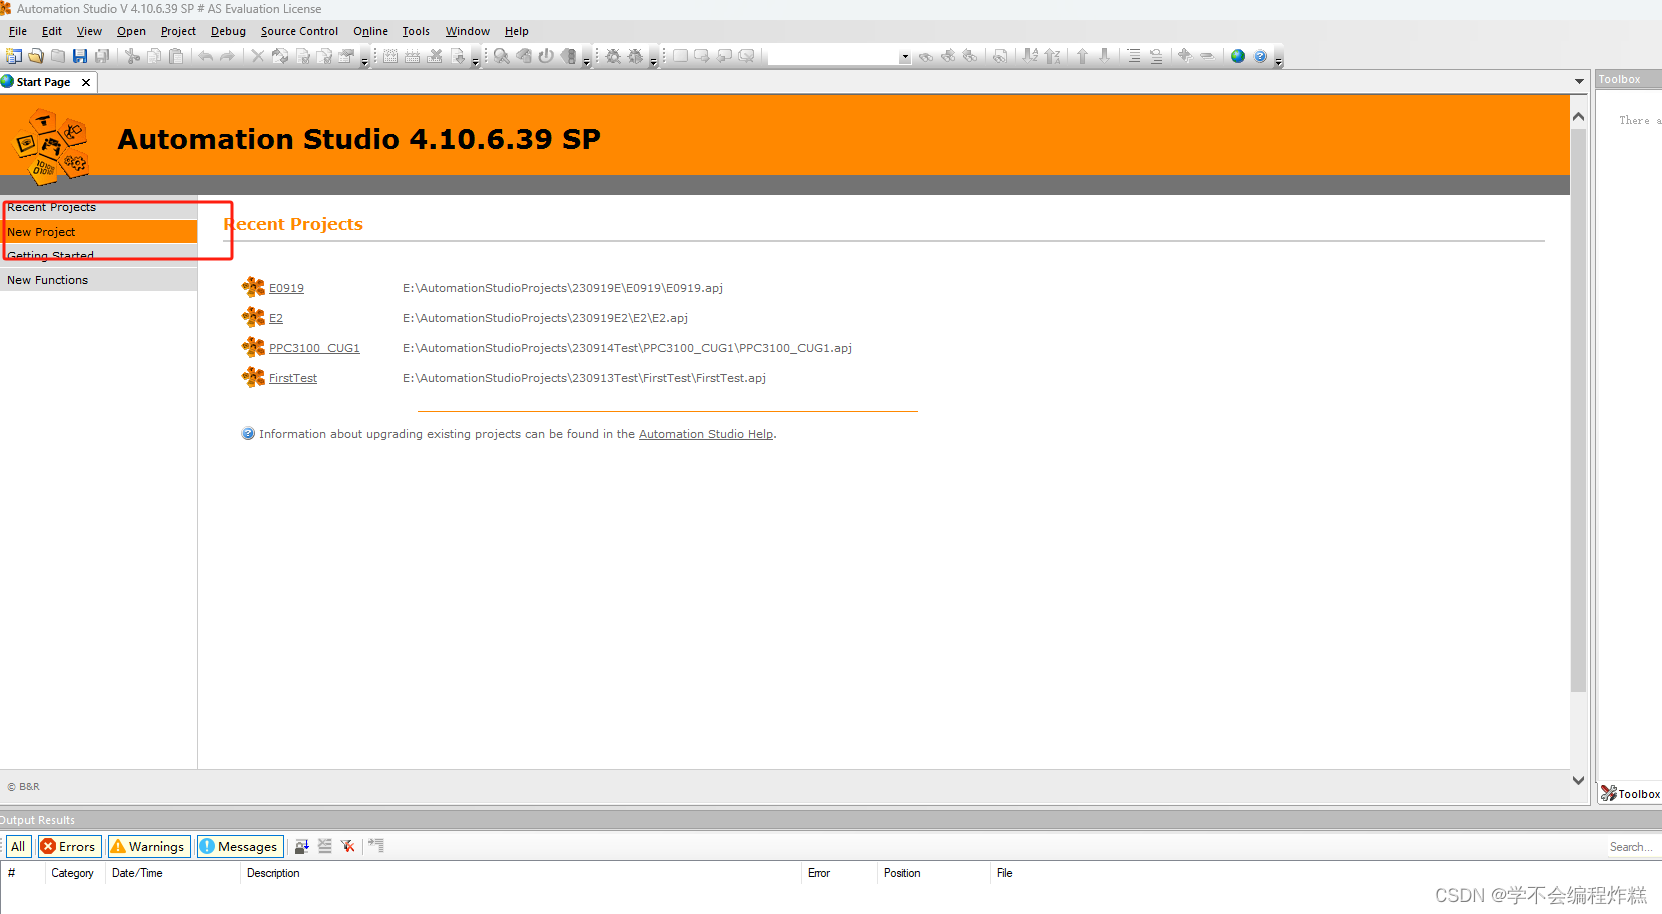
Task: Open the Window menu
Action: point(468,31)
